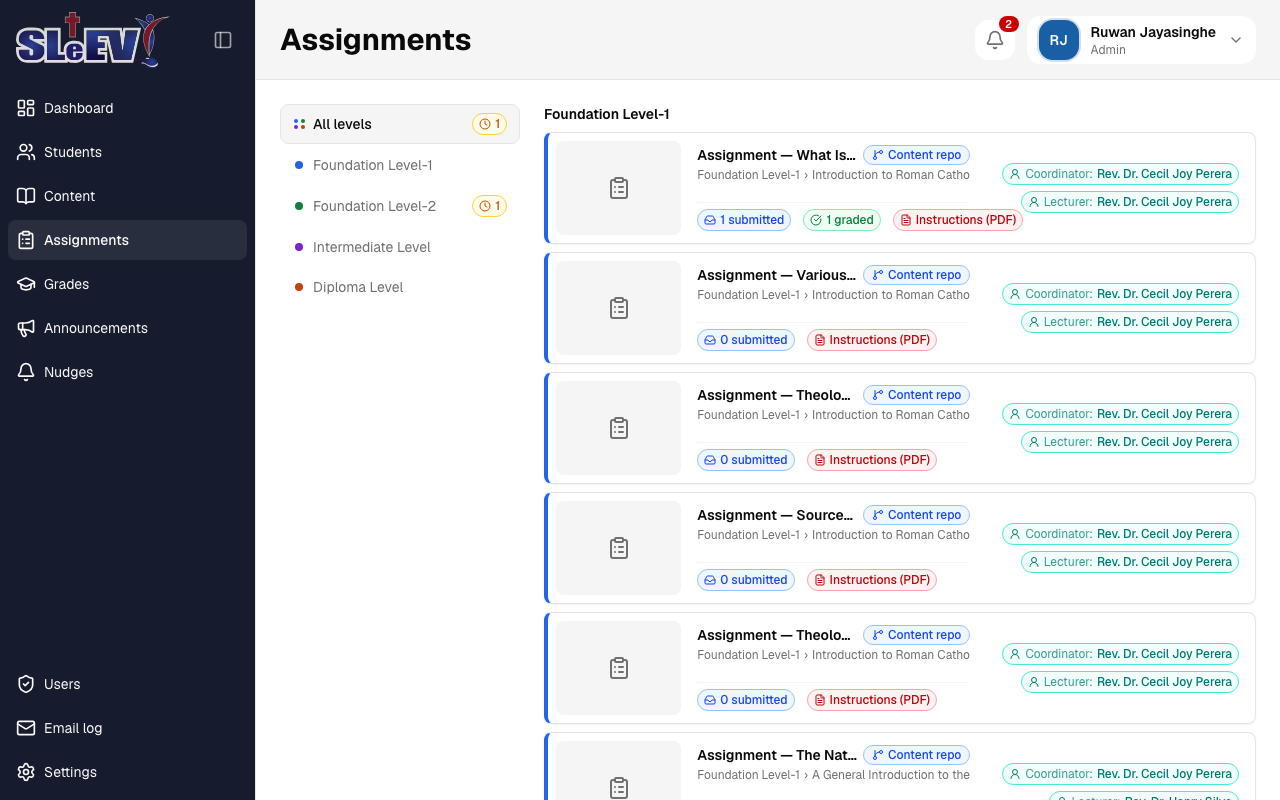Open 'Assignment — Source...' title

coord(776,515)
